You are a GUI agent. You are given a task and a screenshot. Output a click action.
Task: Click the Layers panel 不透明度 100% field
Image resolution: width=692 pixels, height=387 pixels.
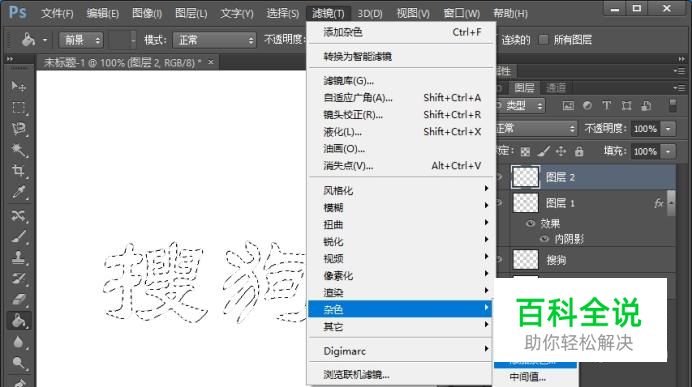point(646,129)
